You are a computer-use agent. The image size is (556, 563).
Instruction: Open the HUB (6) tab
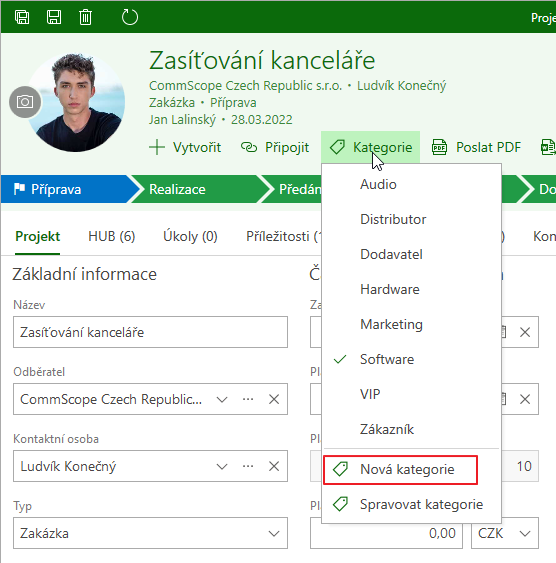tap(112, 237)
